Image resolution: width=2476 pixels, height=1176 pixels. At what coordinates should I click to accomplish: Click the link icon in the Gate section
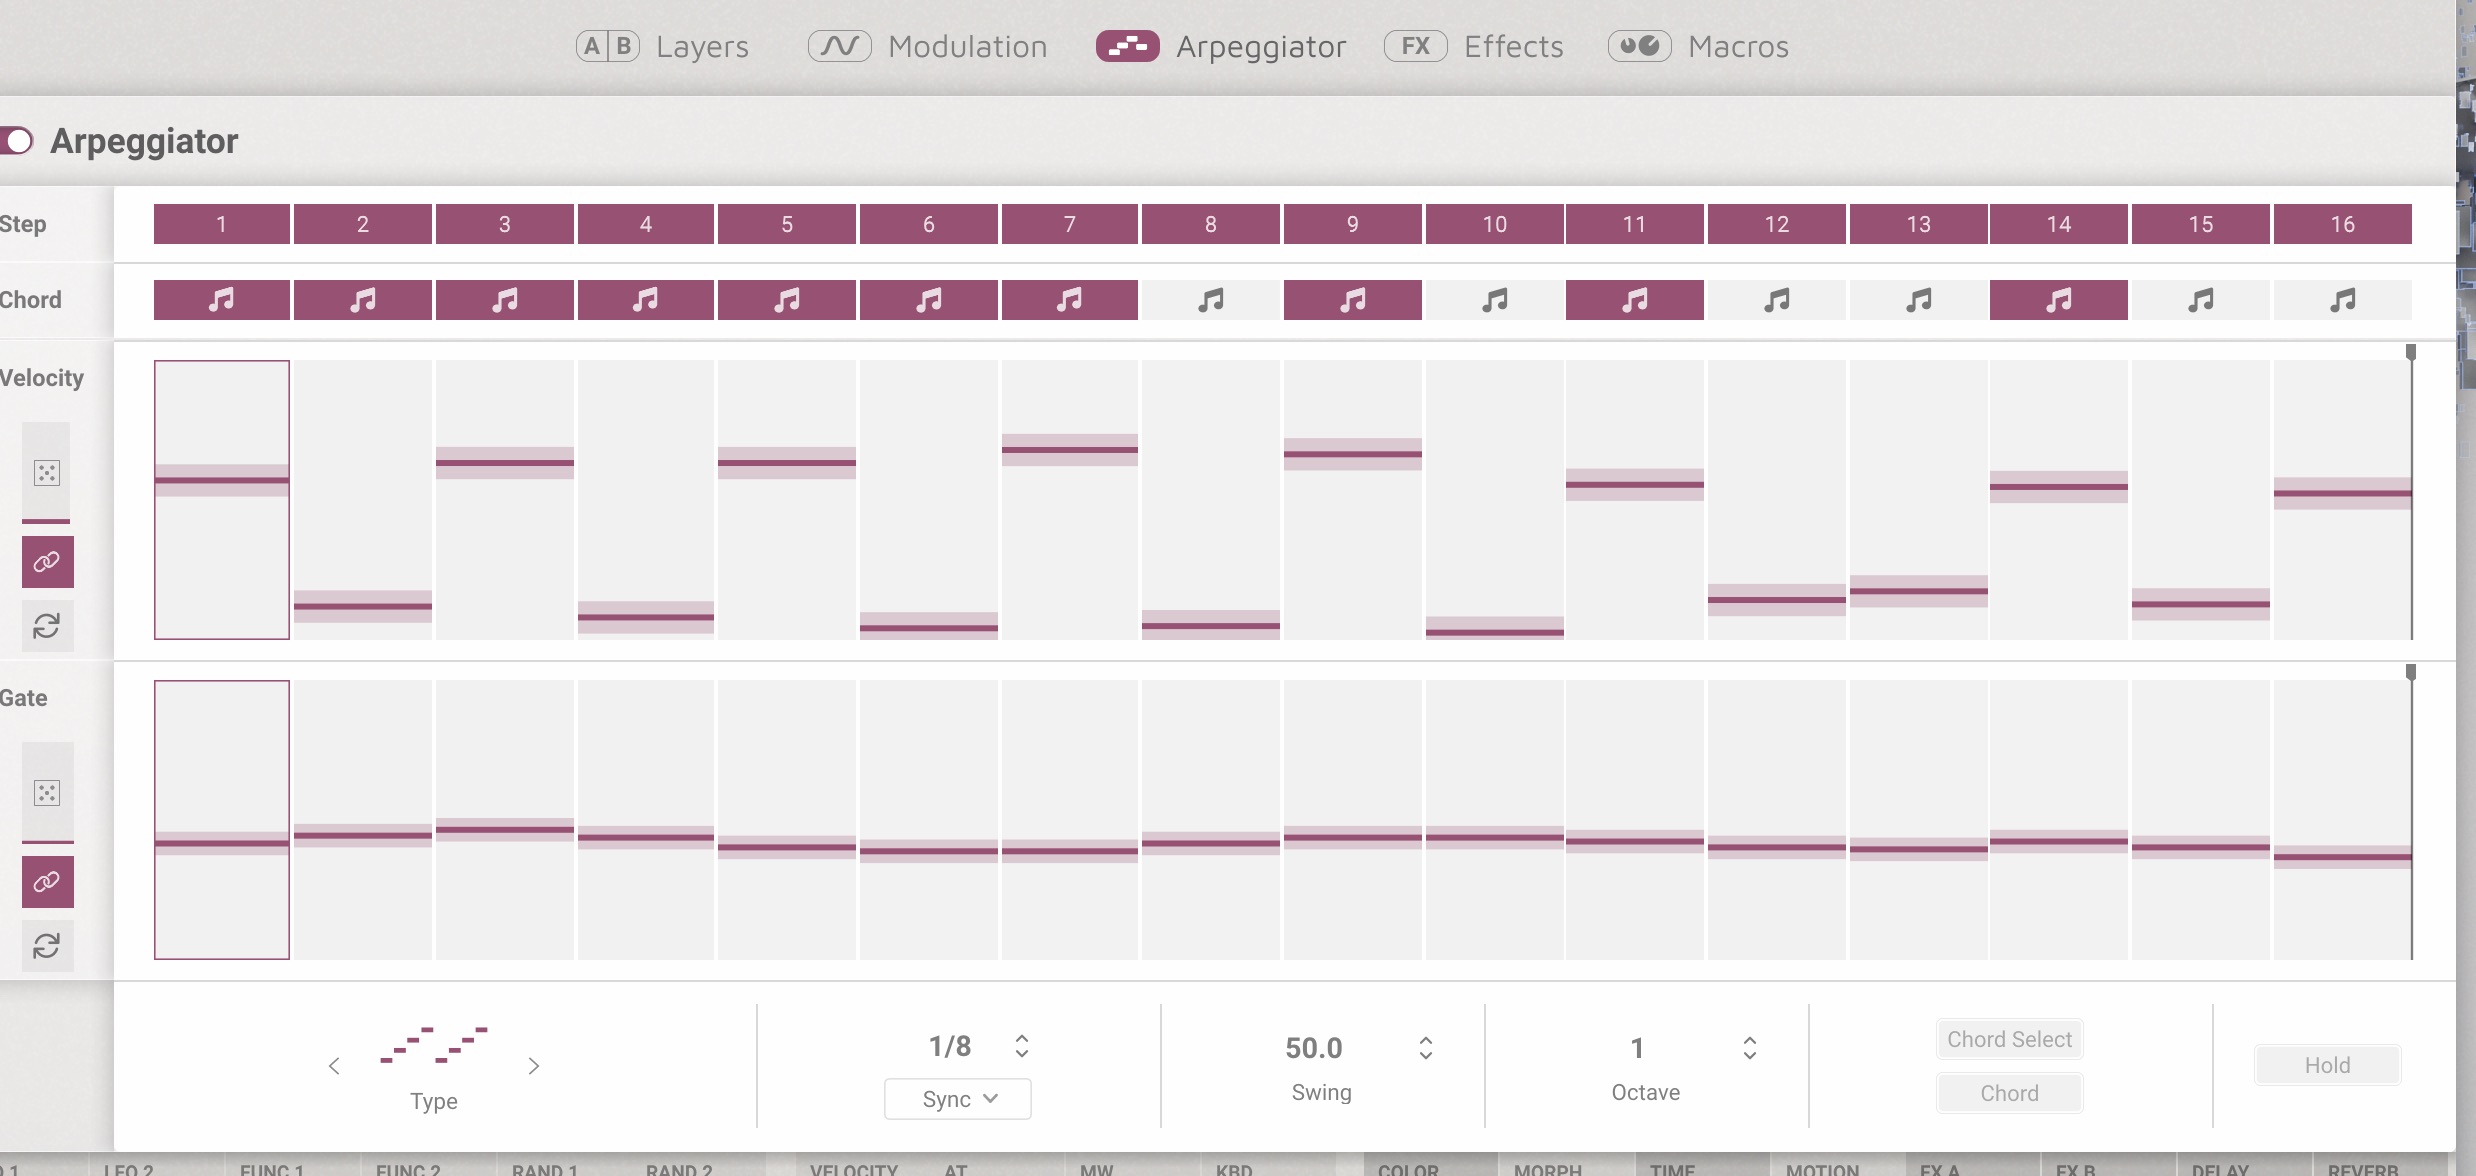tap(46, 881)
